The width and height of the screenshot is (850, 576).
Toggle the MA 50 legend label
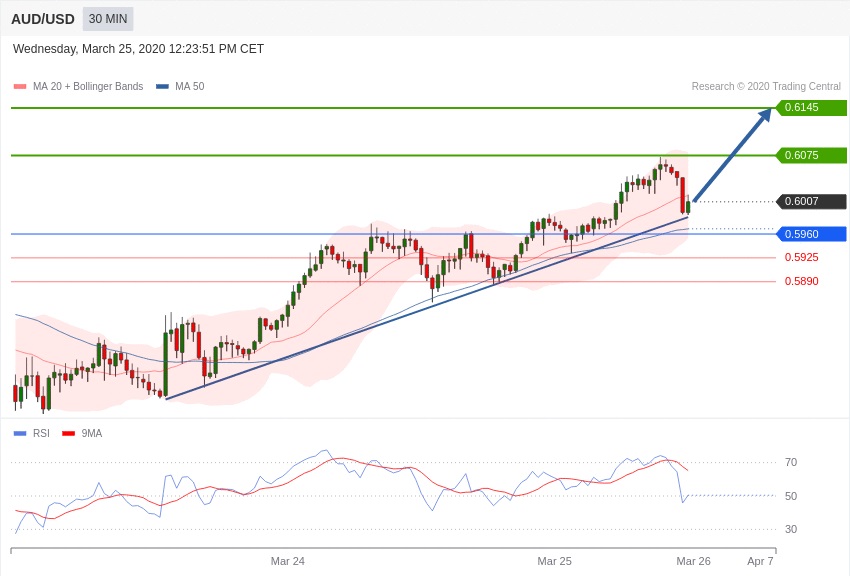[189, 87]
